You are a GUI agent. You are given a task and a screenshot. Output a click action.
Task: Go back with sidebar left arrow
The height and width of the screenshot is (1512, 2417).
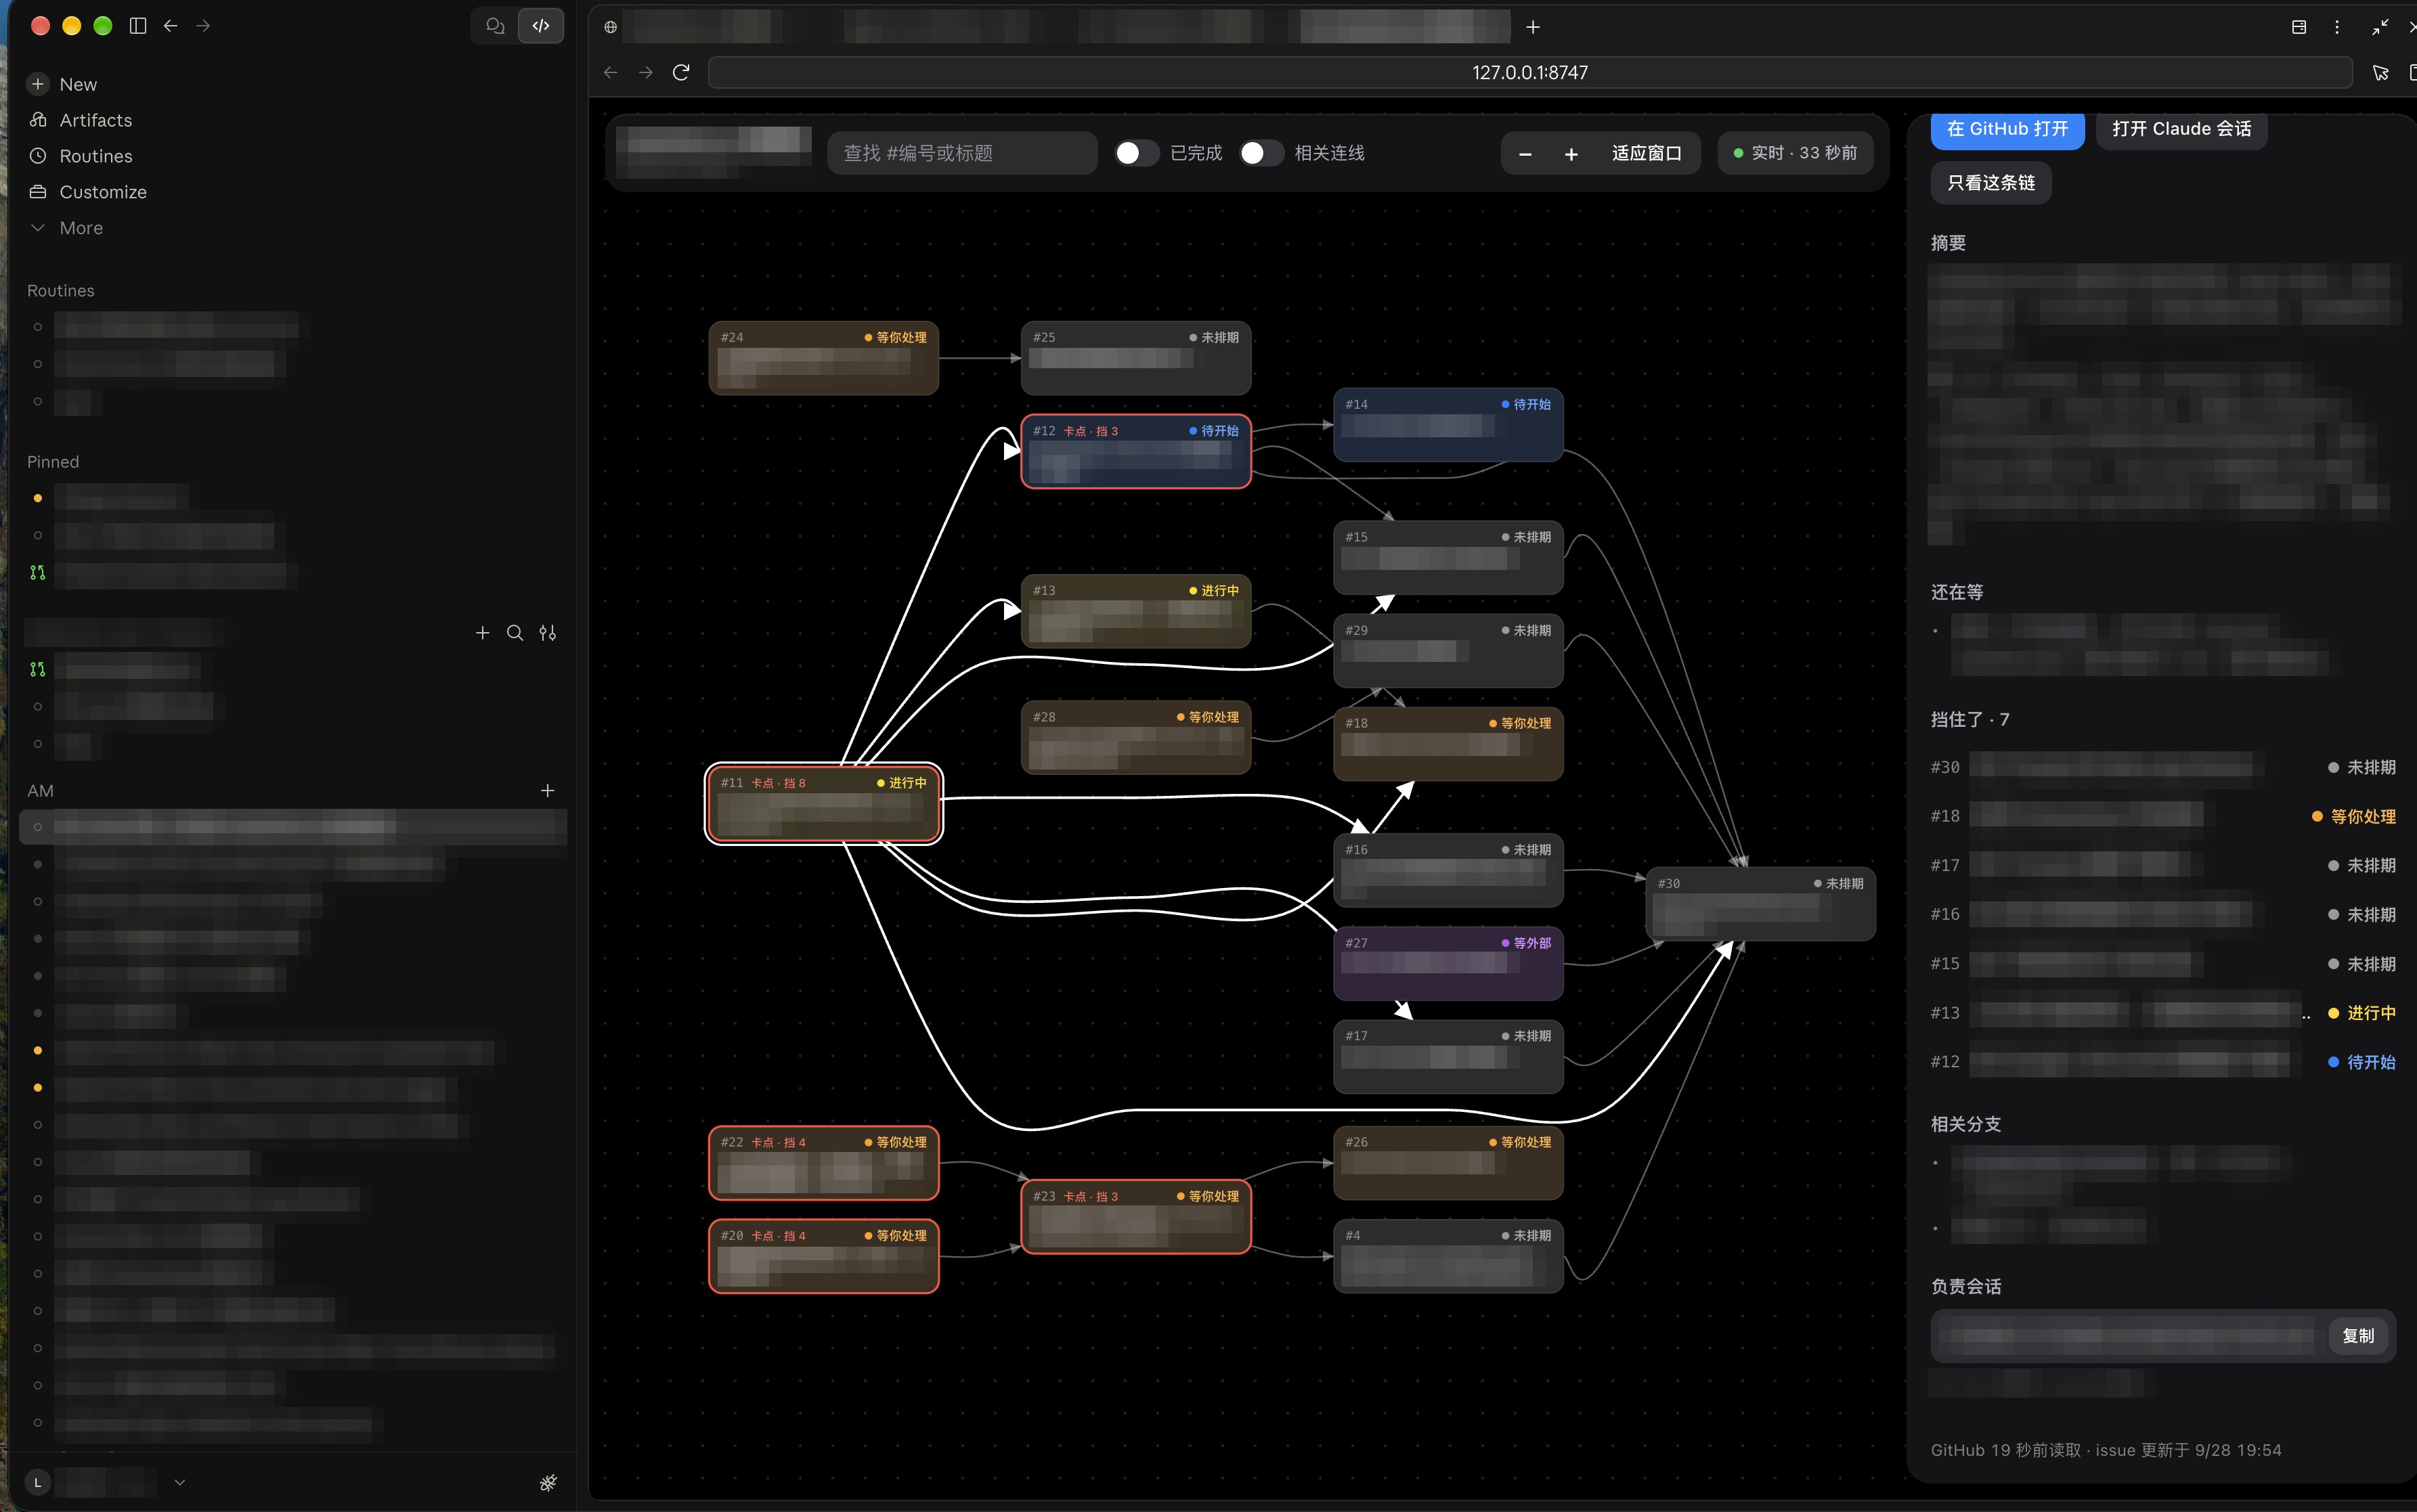coord(170,26)
